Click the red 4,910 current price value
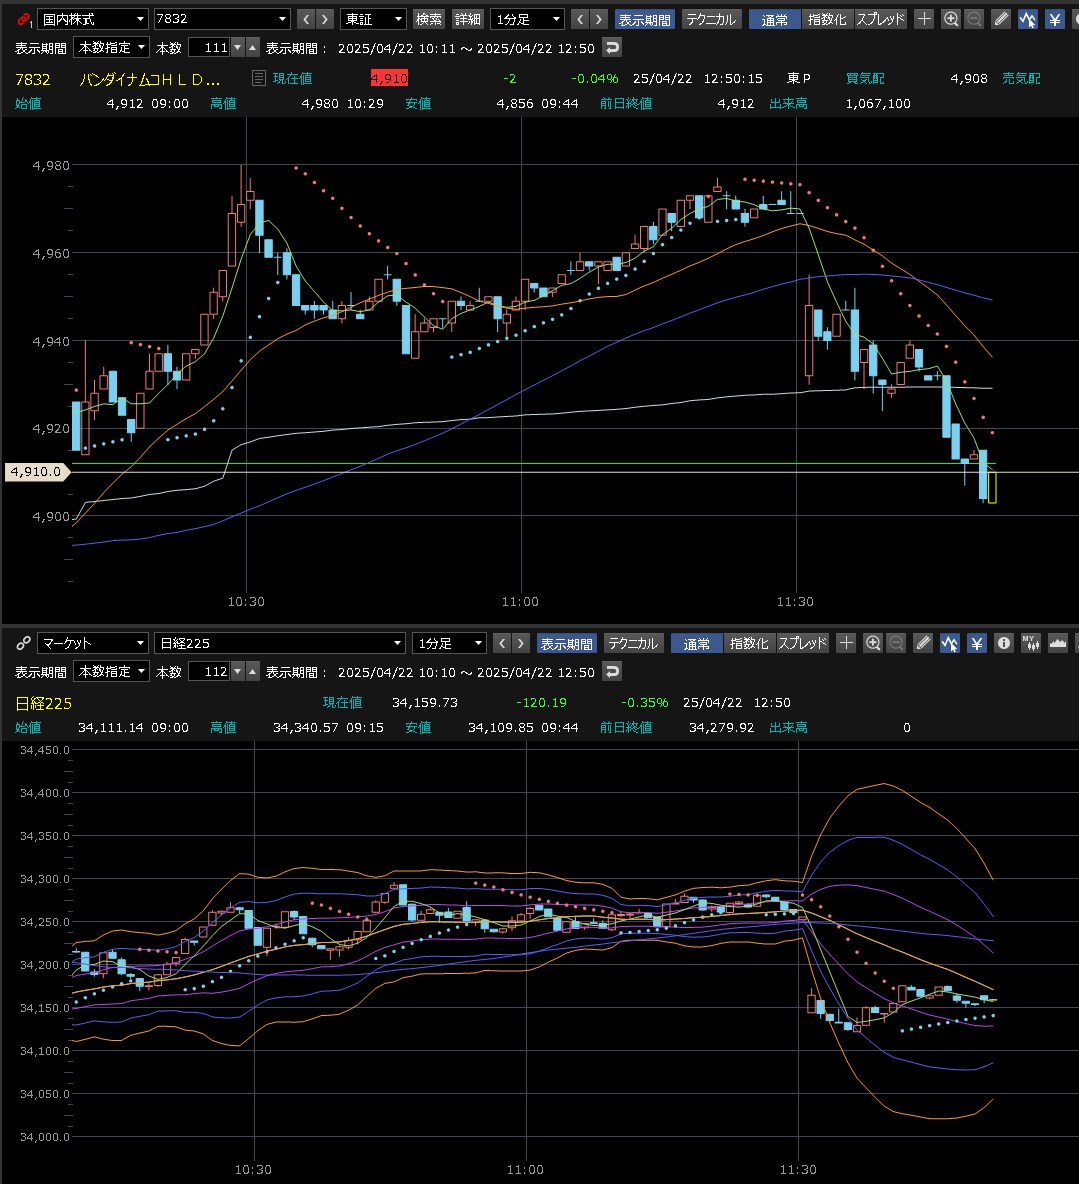 pyautogui.click(x=389, y=78)
